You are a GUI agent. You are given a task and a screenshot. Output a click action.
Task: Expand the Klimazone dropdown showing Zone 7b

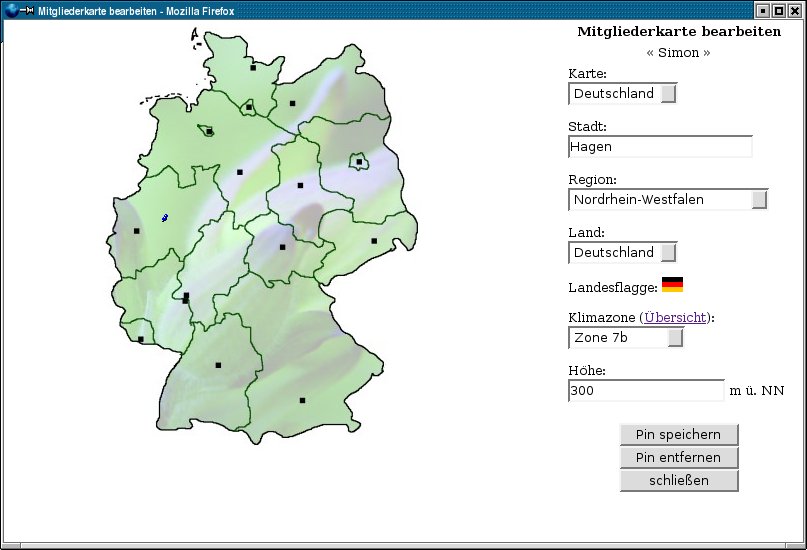[x=625, y=338]
